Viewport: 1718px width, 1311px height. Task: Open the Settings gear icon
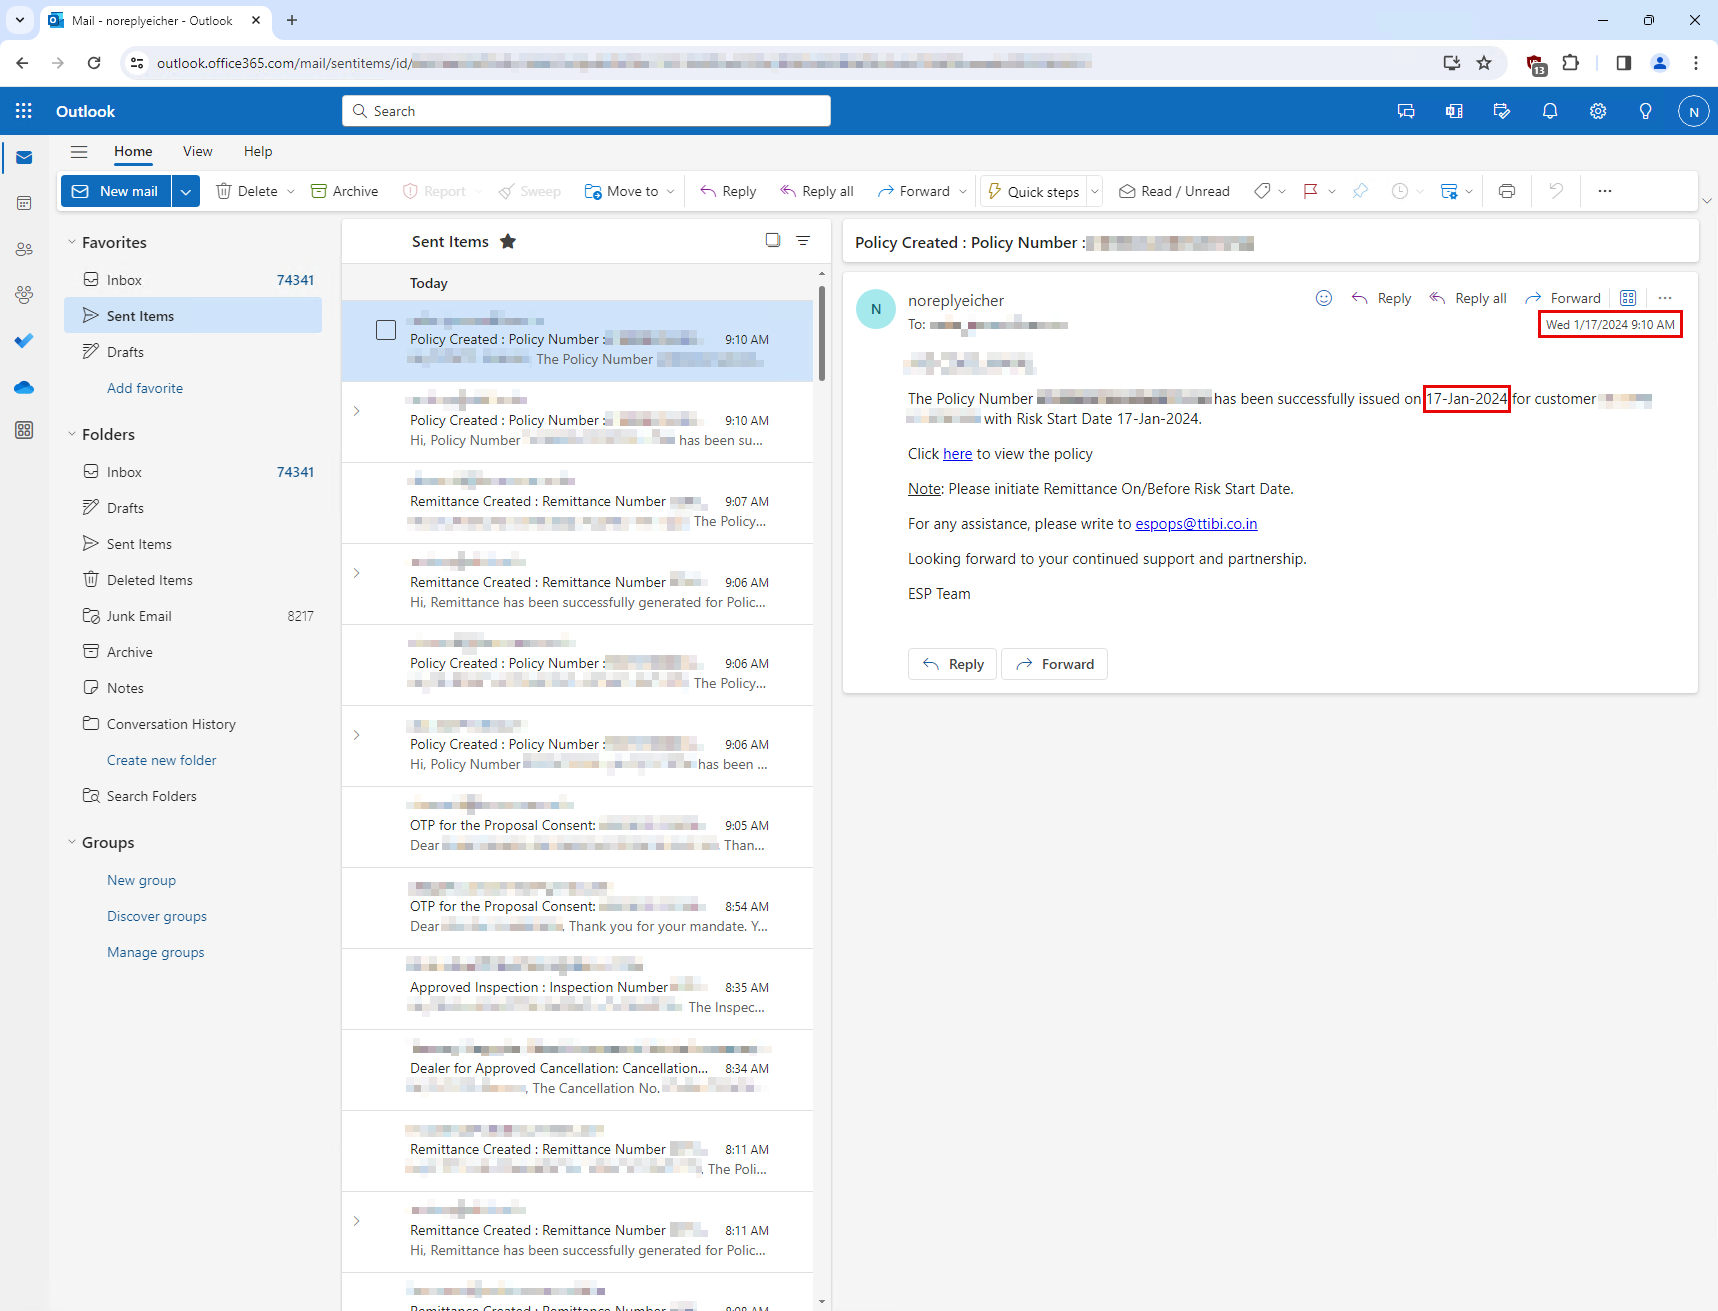coord(1597,111)
